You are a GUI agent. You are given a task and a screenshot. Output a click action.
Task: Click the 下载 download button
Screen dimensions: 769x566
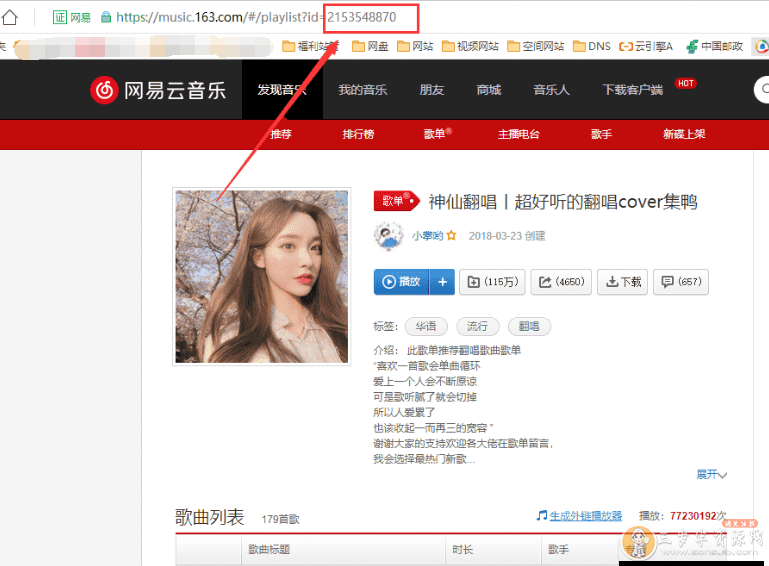622,282
